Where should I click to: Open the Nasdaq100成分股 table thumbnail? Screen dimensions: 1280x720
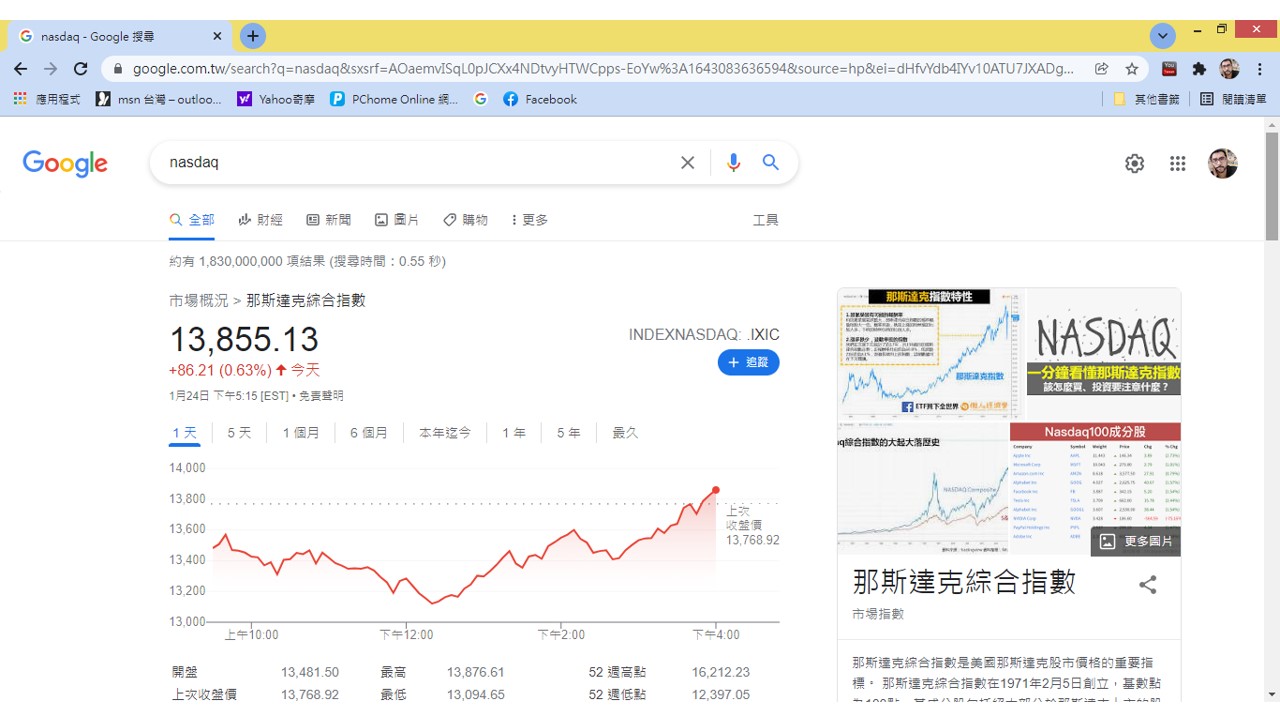tap(1096, 488)
